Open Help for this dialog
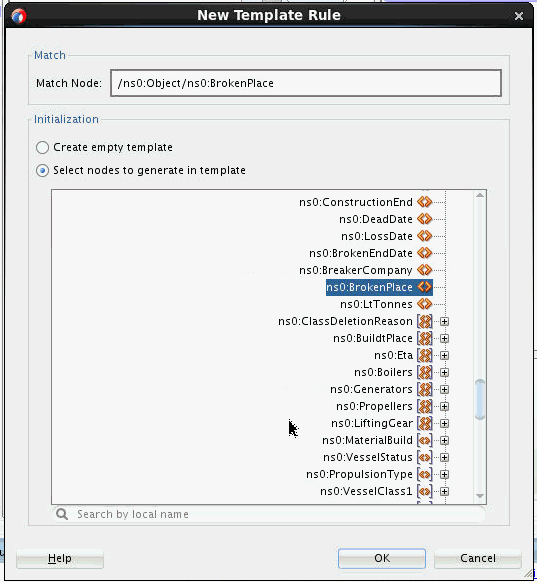The image size is (537, 582). click(x=60, y=558)
